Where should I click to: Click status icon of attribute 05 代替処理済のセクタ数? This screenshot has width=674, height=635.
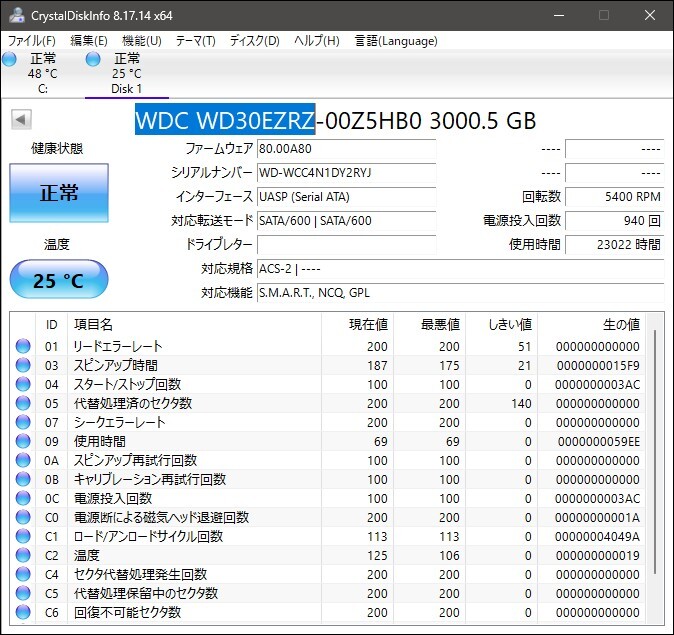(x=23, y=403)
